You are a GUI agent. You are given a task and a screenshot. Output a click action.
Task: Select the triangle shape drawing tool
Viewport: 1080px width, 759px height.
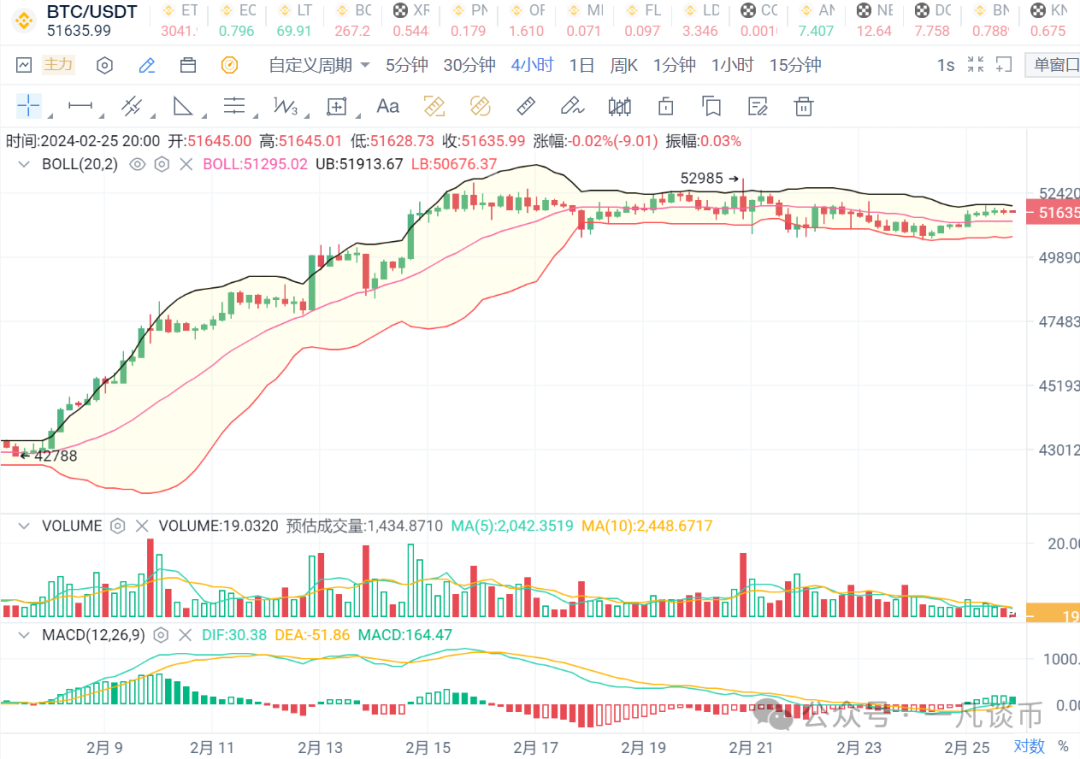pos(183,106)
